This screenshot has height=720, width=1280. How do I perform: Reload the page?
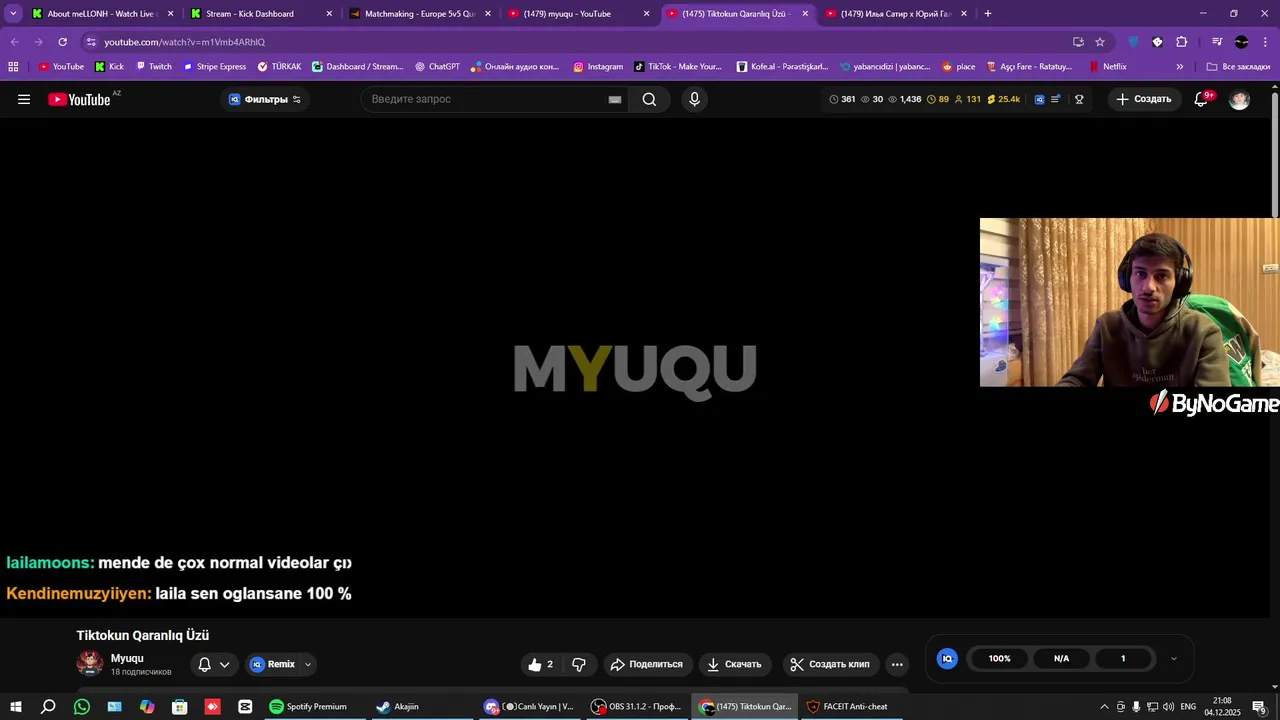tap(62, 42)
